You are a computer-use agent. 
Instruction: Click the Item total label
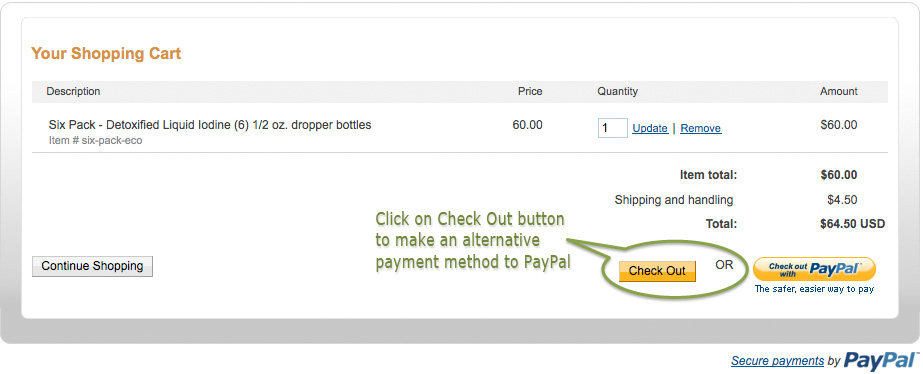pyautogui.click(x=708, y=175)
